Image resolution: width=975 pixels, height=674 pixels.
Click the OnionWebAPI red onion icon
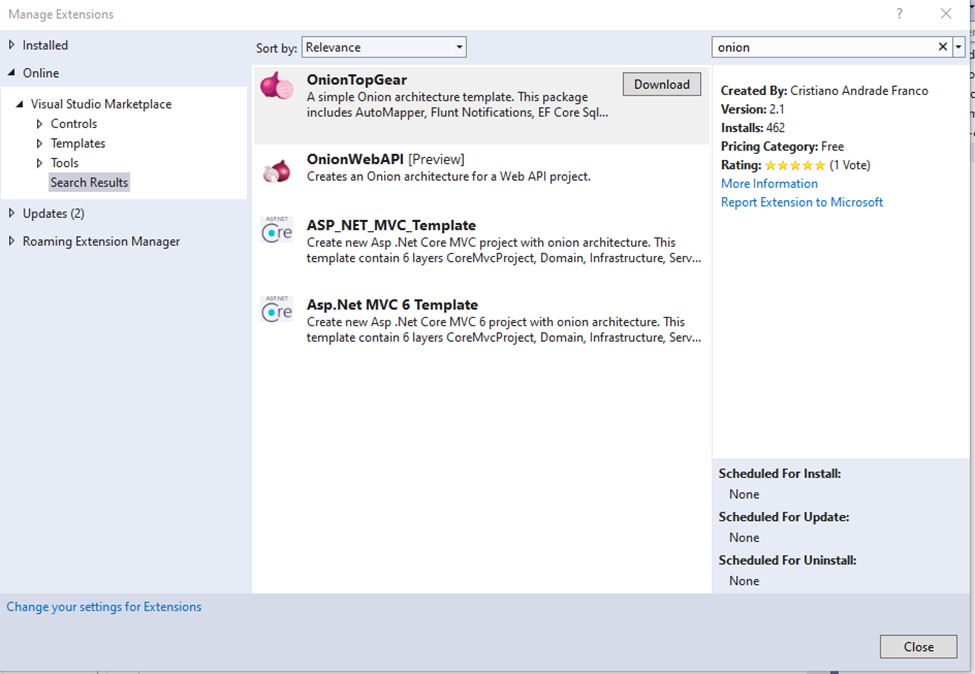pyautogui.click(x=277, y=170)
